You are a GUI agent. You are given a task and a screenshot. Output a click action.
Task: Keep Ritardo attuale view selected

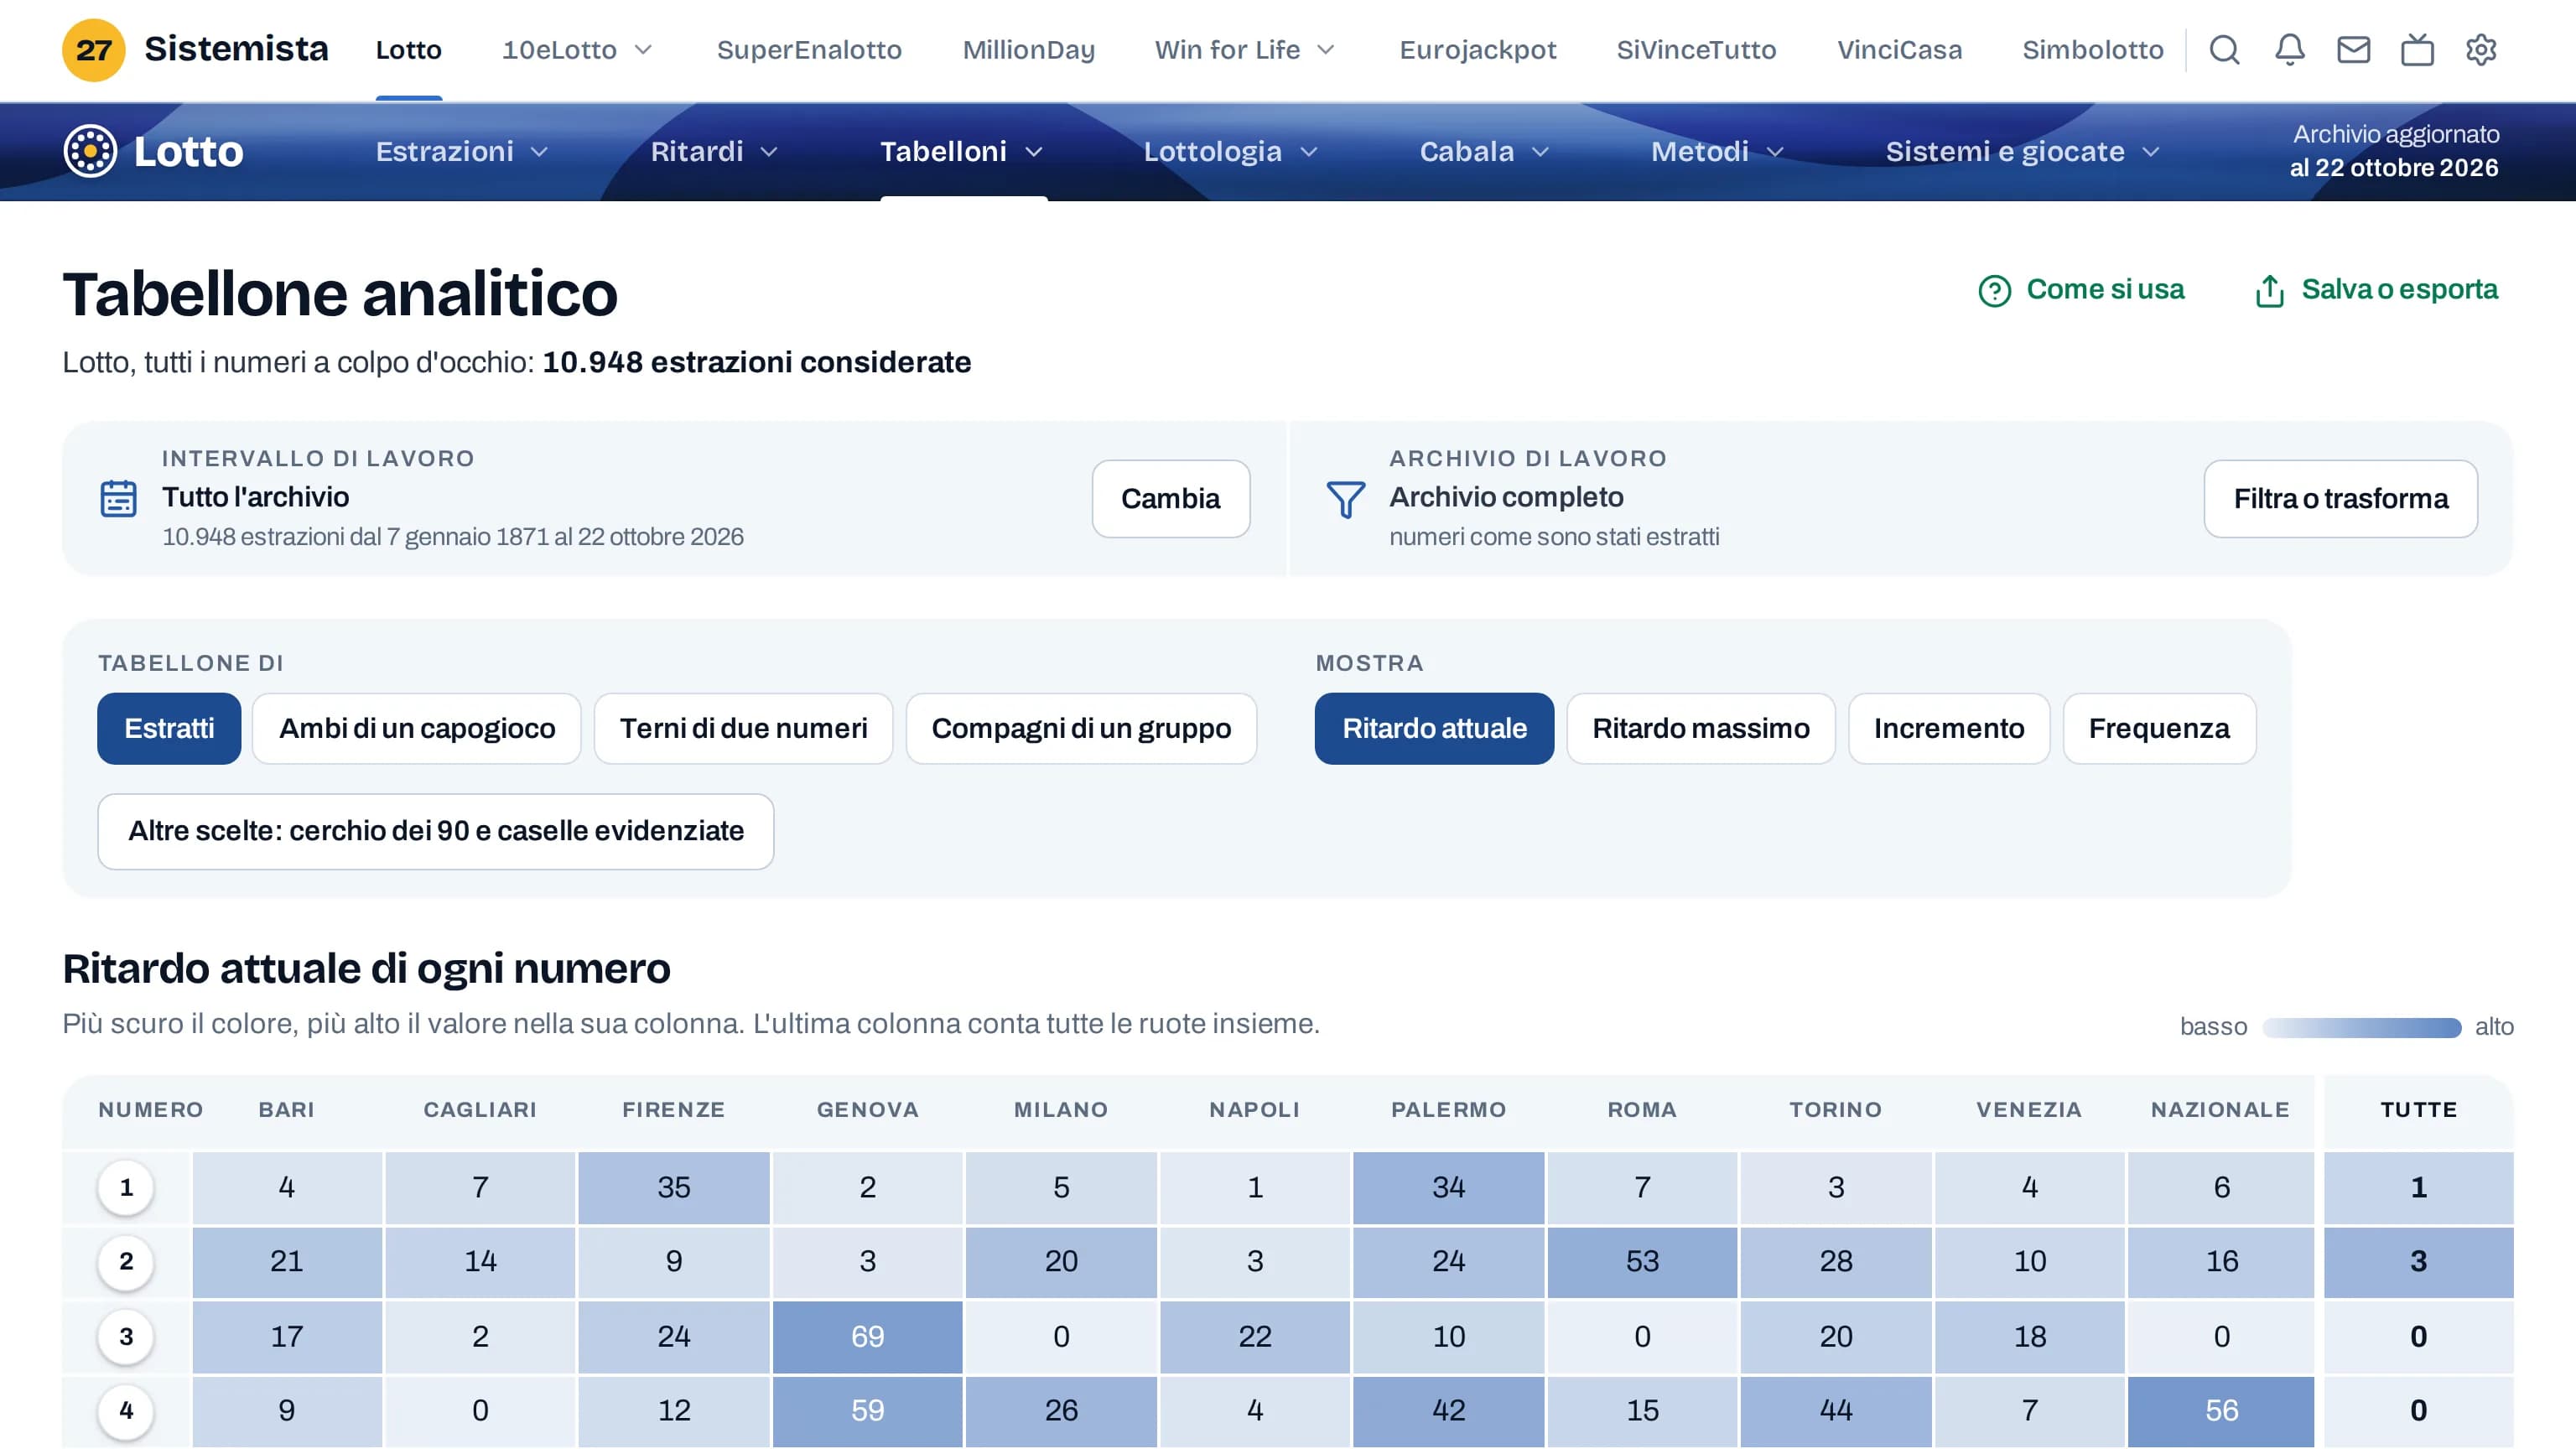pyautogui.click(x=1434, y=728)
